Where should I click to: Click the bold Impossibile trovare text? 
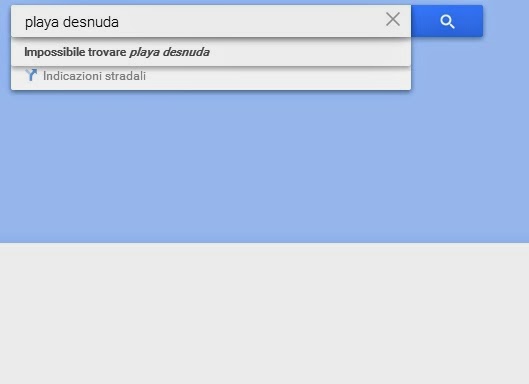(75, 52)
